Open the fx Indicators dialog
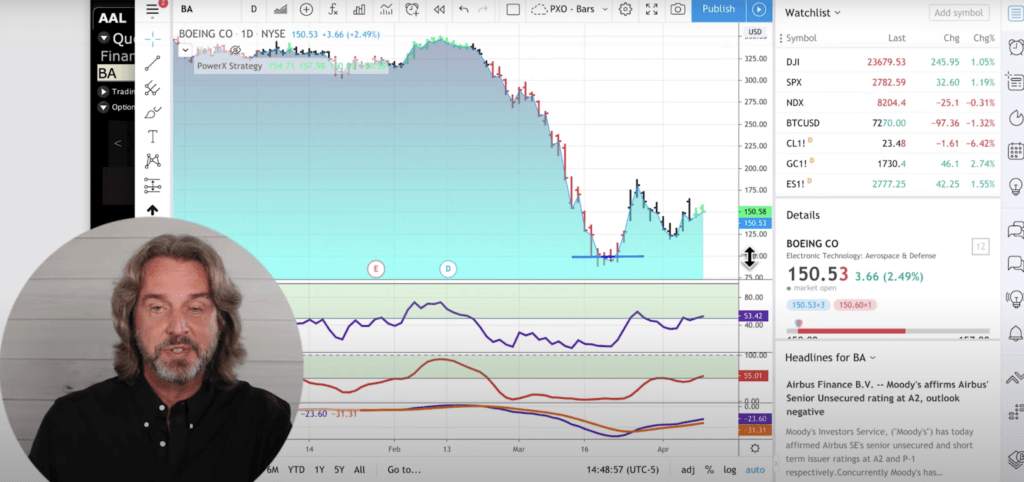 (333, 9)
